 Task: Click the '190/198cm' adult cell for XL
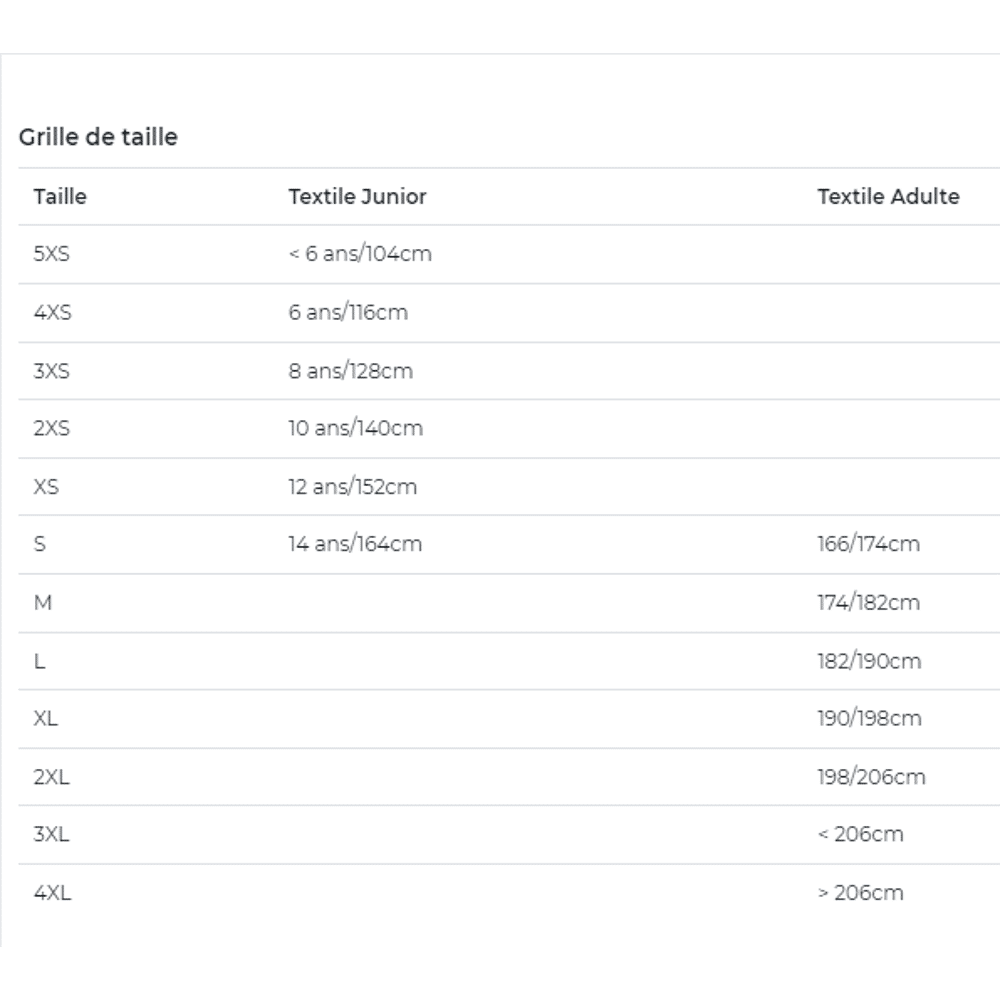(869, 719)
